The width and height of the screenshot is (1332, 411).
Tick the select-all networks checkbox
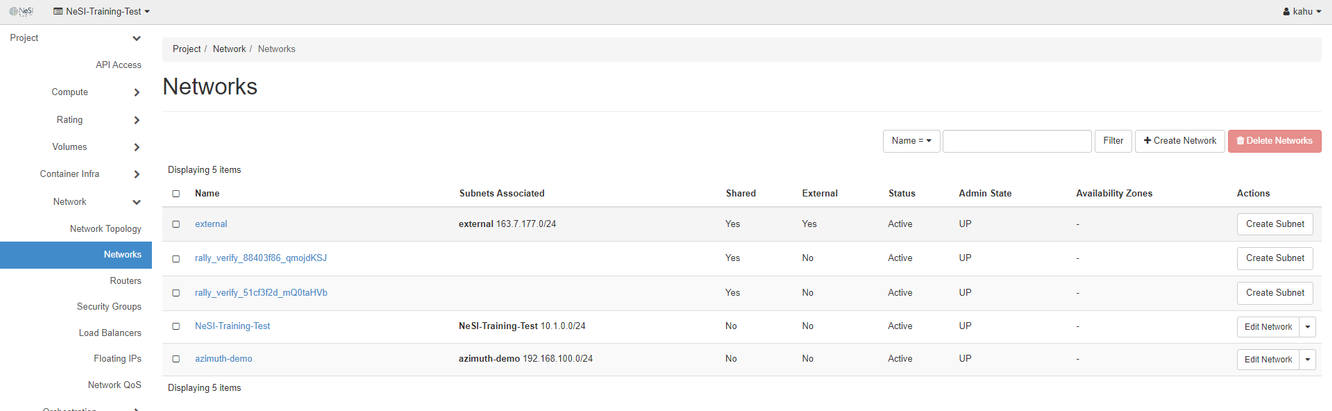176,194
